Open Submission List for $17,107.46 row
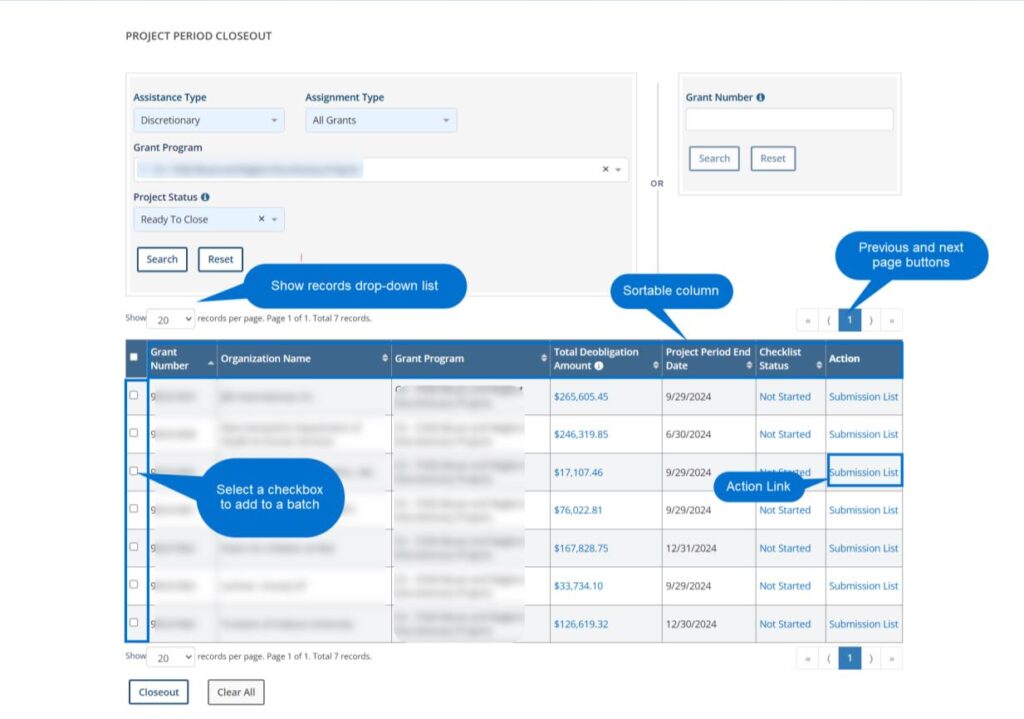The height and width of the screenshot is (719, 1024). [863, 472]
